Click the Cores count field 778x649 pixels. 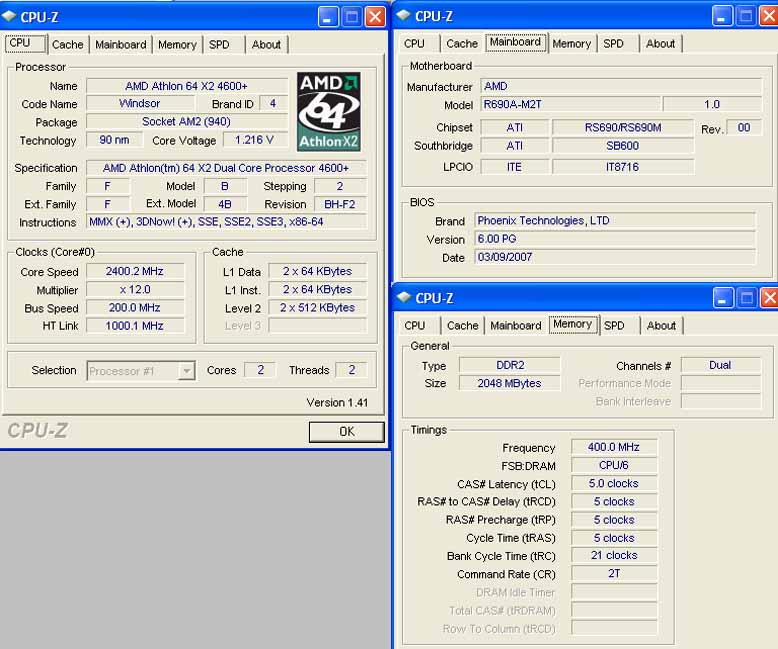click(x=260, y=370)
